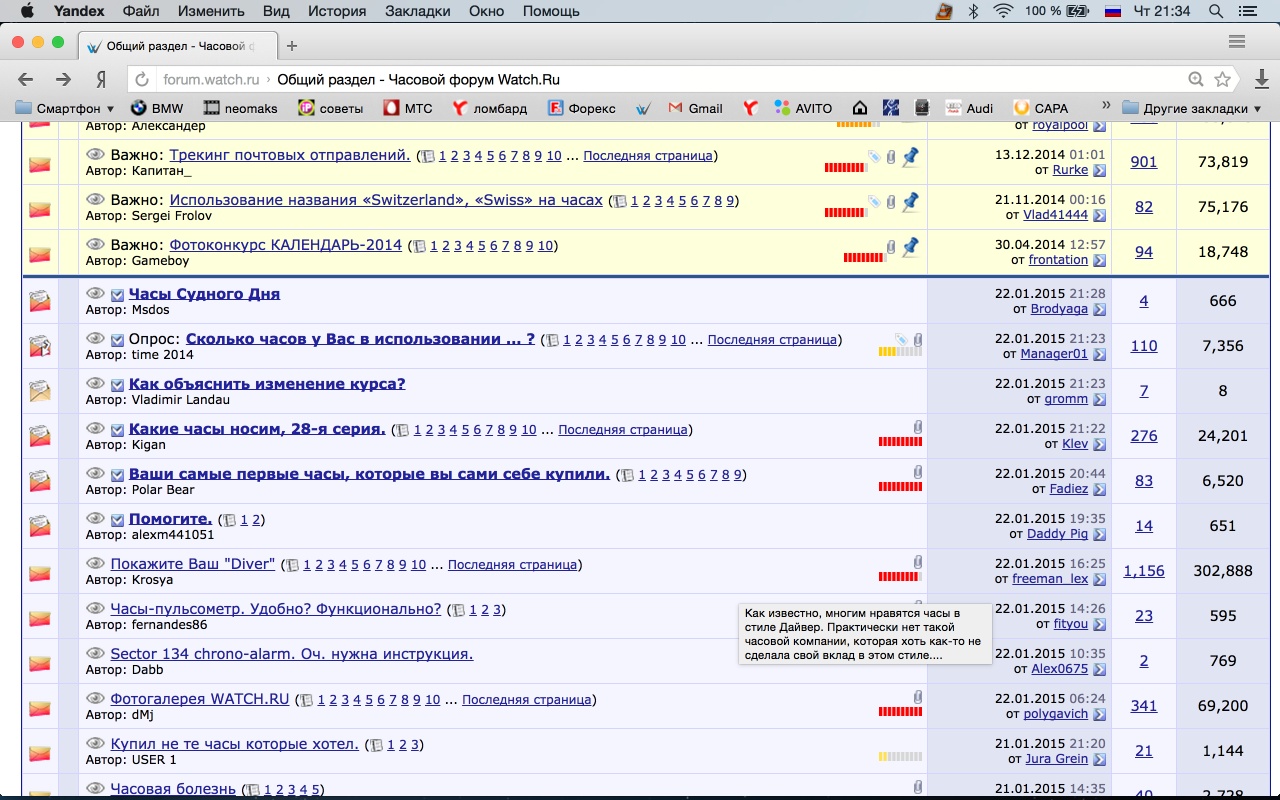Click go-to-last-post arrow next to Brodyaga
The height and width of the screenshot is (800, 1280).
click(x=1099, y=309)
